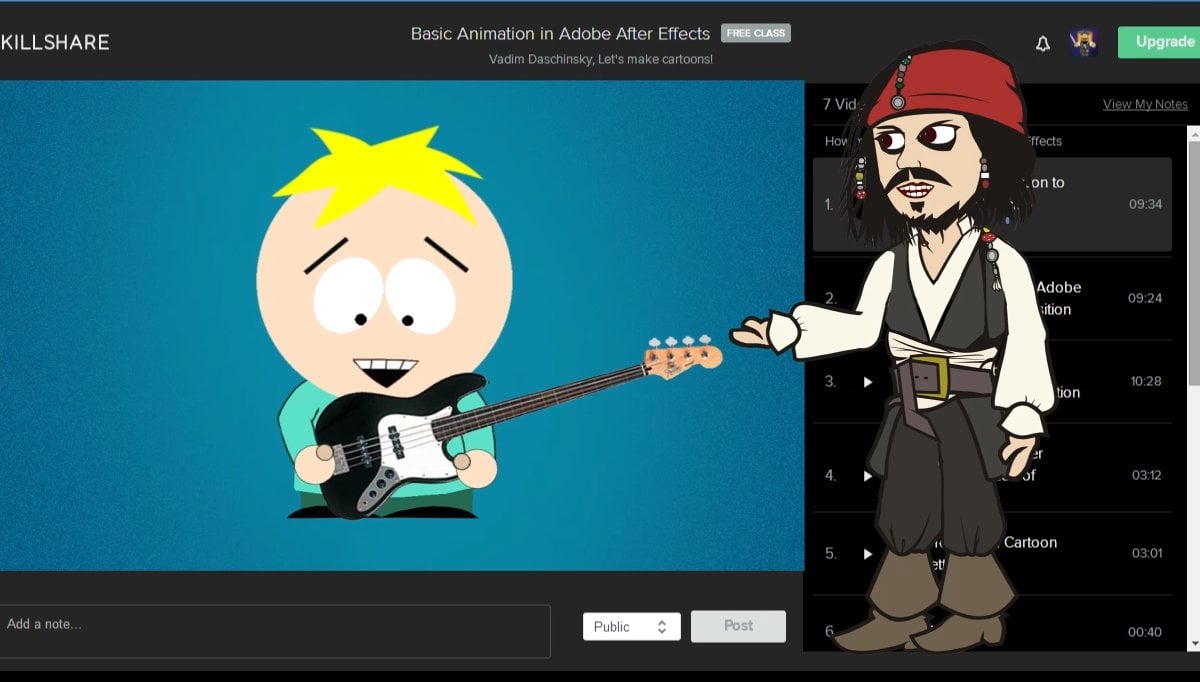Click the Upgrade button
Image resolution: width=1200 pixels, height=682 pixels.
[x=1163, y=42]
